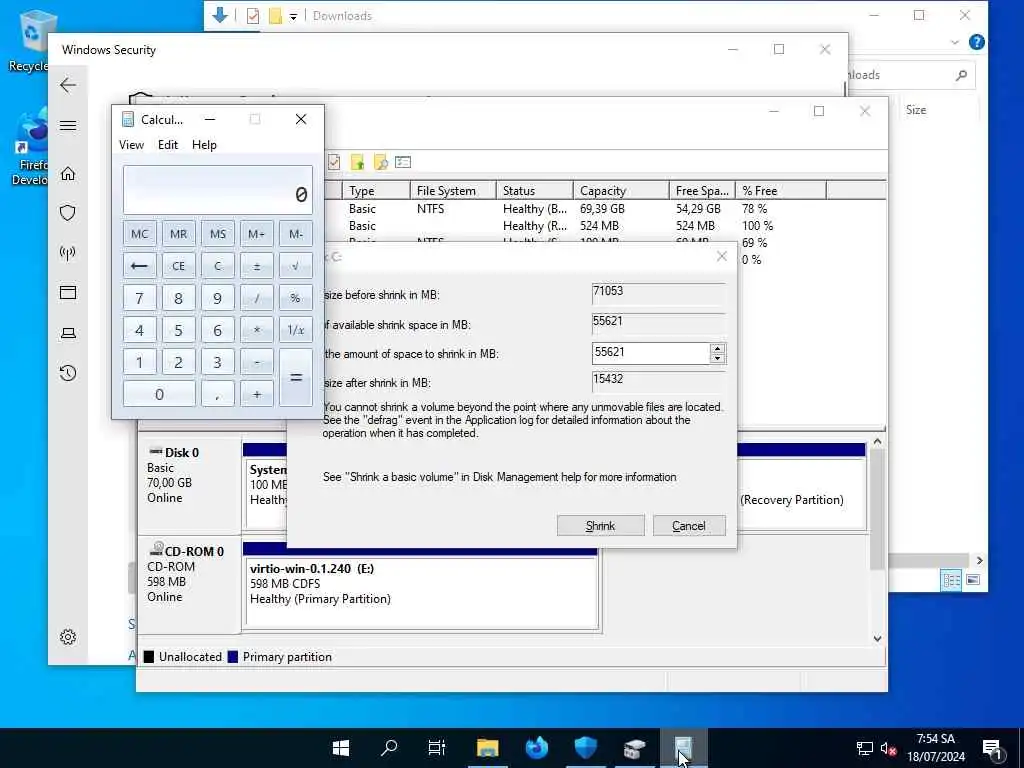Viewport: 1024px width, 768px height.
Task: Click the number 0 key in Calculator
Action: (159, 394)
